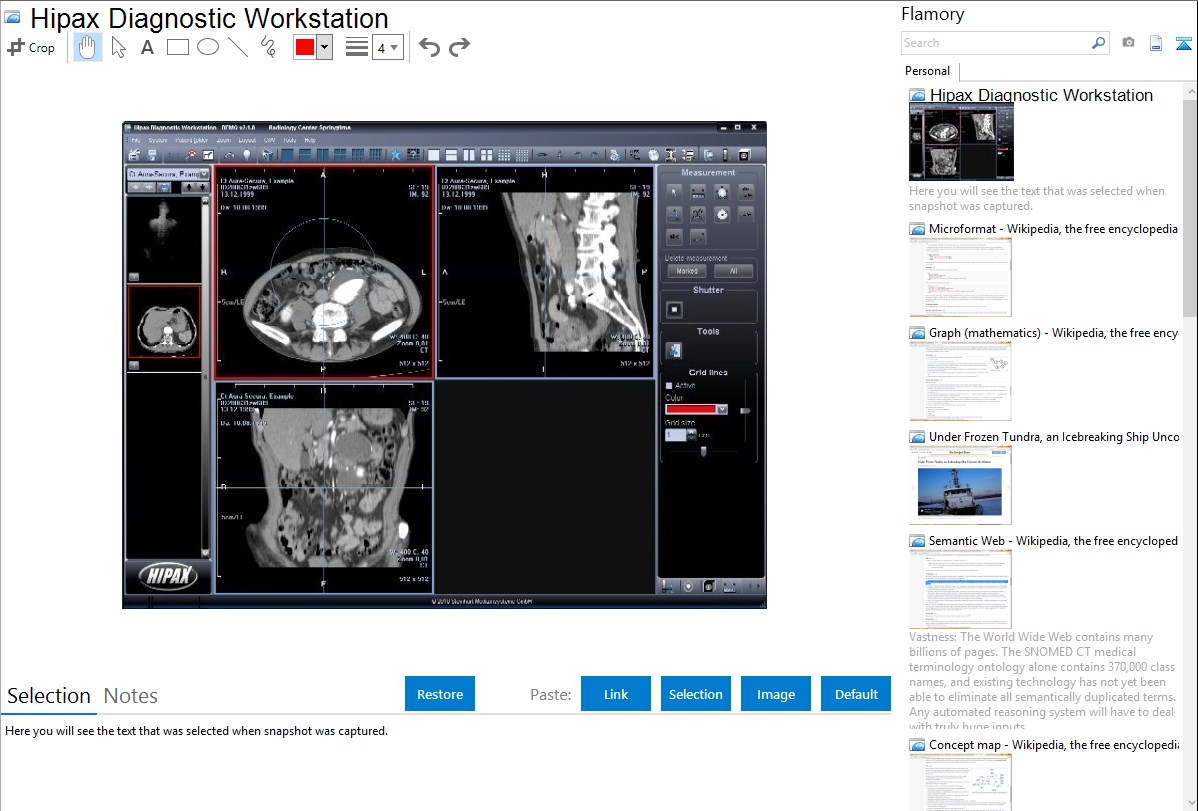Screen dimensions: 1198x811
Task: Paste as Image
Action: click(x=775, y=694)
